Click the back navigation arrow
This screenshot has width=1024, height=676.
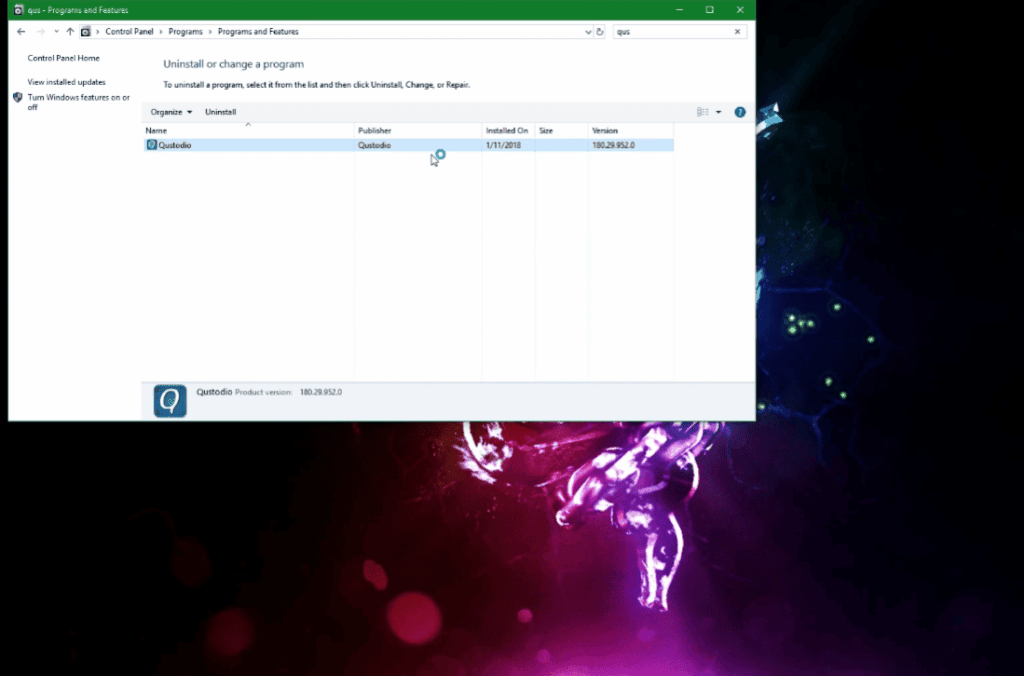point(20,31)
